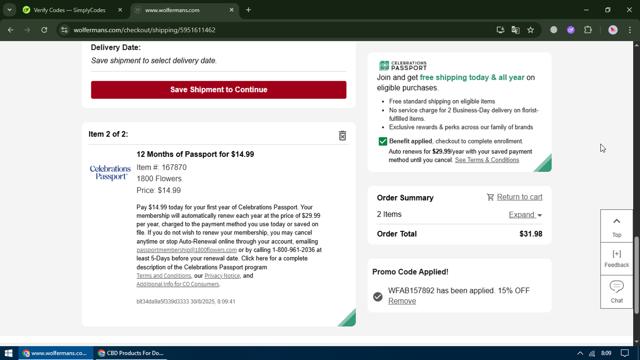Delete item 2 with trash icon

(x=342, y=136)
